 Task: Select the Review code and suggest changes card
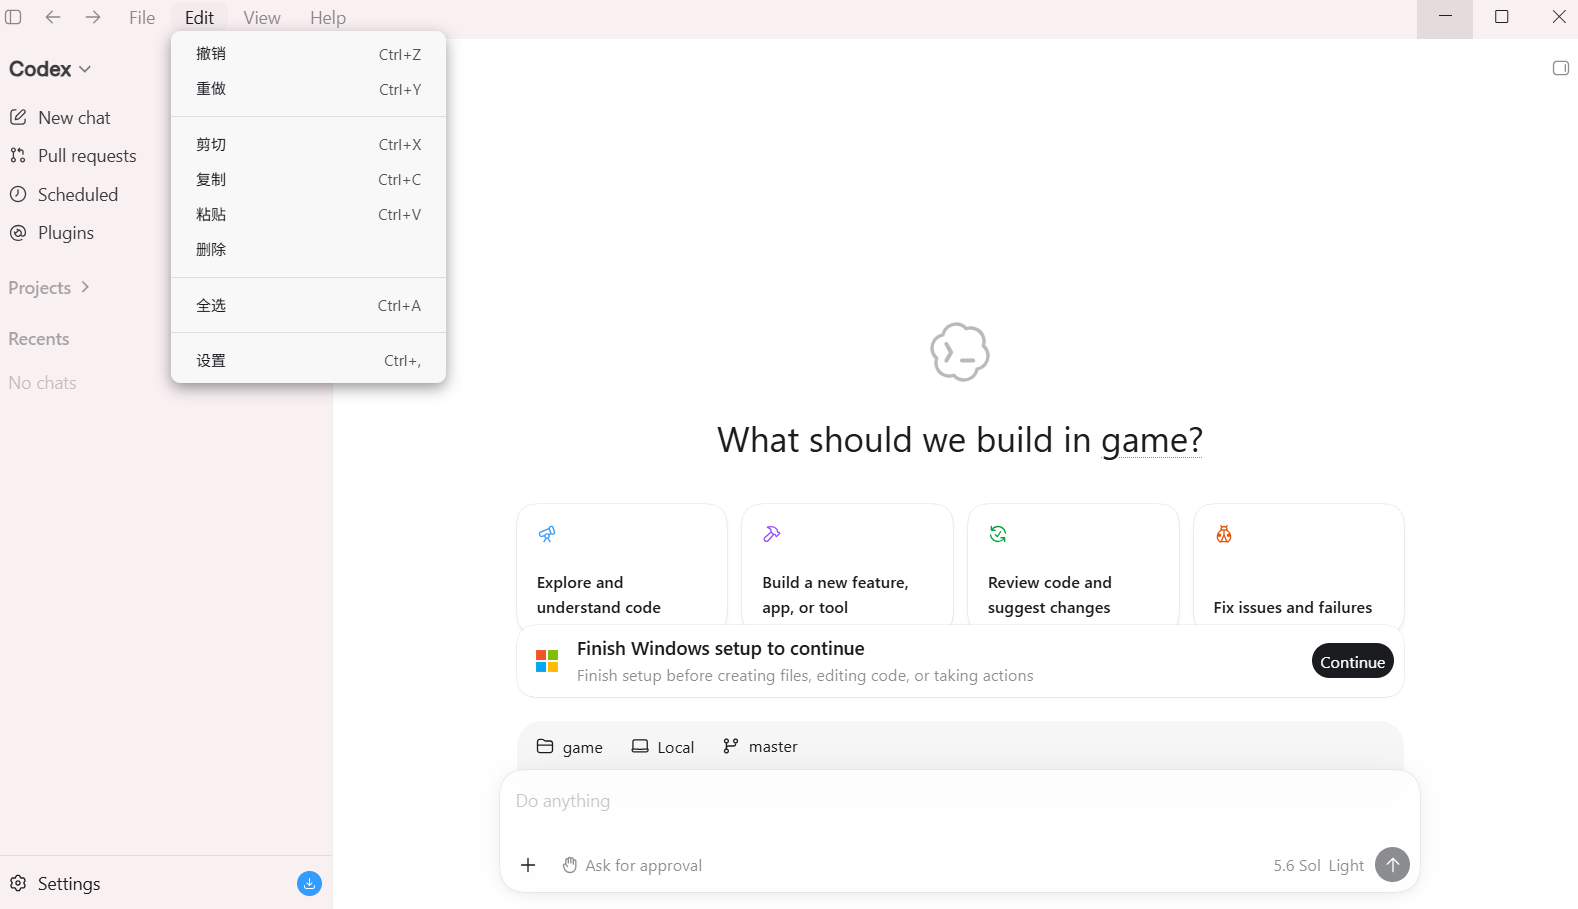1073,564
